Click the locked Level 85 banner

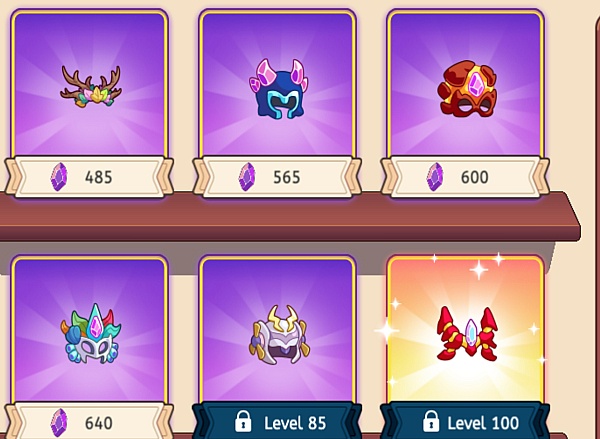coord(277,420)
